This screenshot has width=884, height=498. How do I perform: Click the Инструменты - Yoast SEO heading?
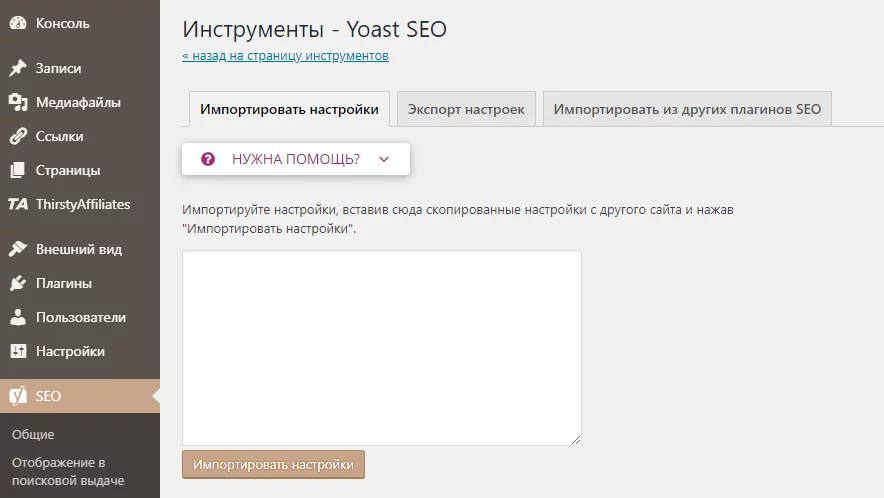315,29
